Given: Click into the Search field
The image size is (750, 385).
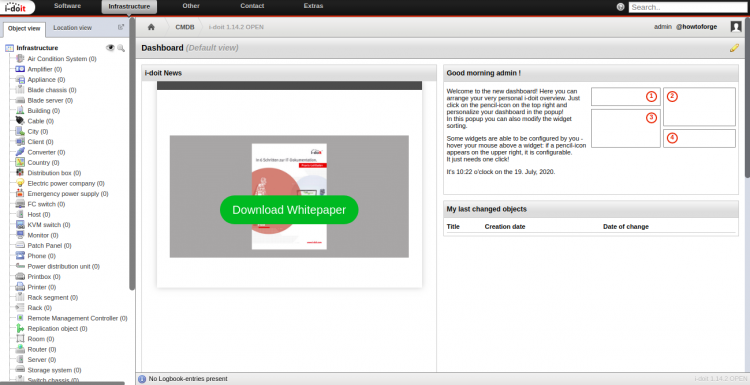Looking at the screenshot, I should [x=688, y=7].
